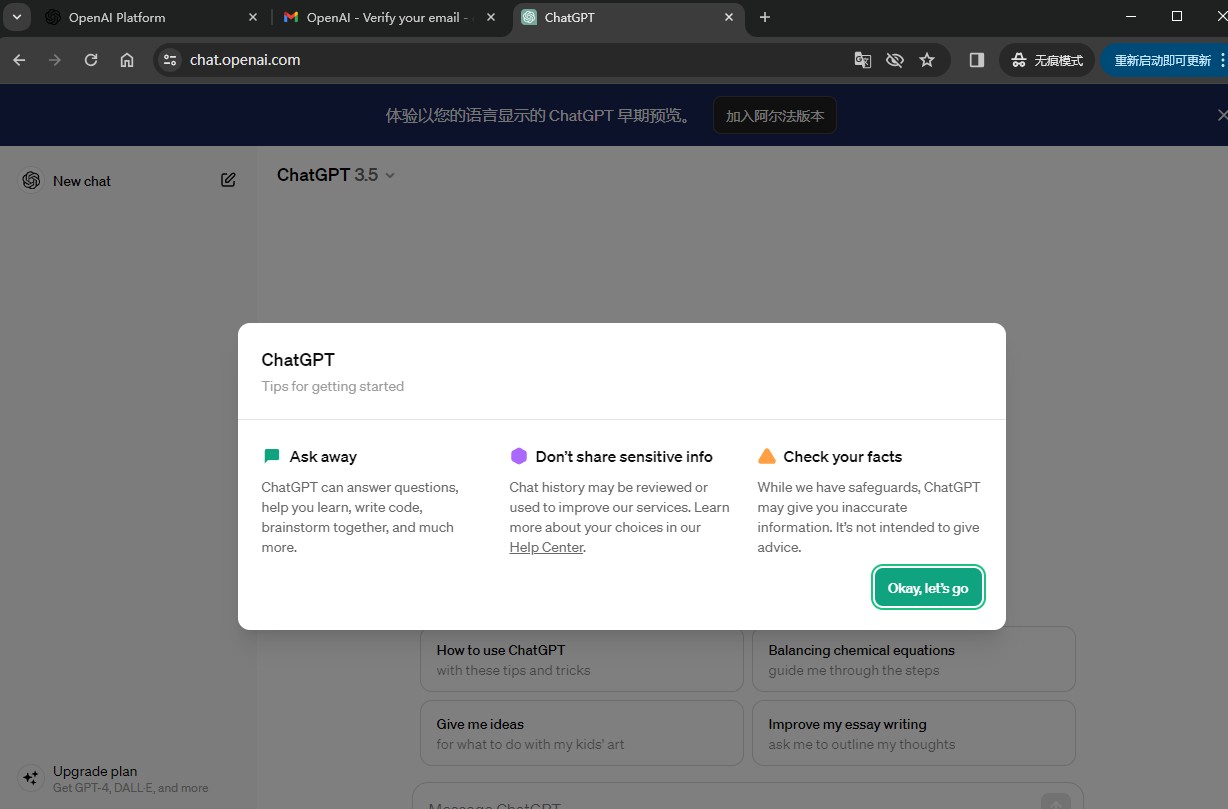The height and width of the screenshot is (809, 1228).
Task: Click the browser back arrow
Action: (x=19, y=60)
